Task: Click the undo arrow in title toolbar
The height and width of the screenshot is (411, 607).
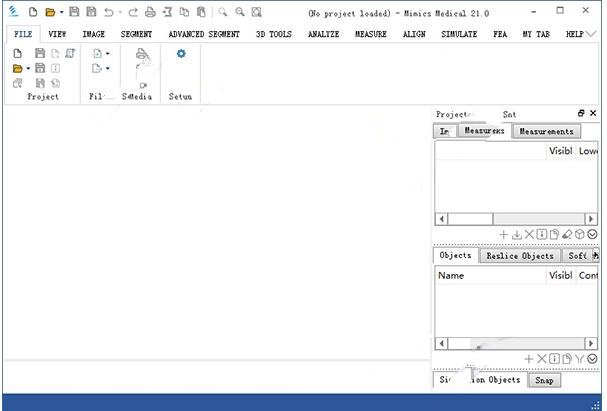Action: tap(108, 12)
